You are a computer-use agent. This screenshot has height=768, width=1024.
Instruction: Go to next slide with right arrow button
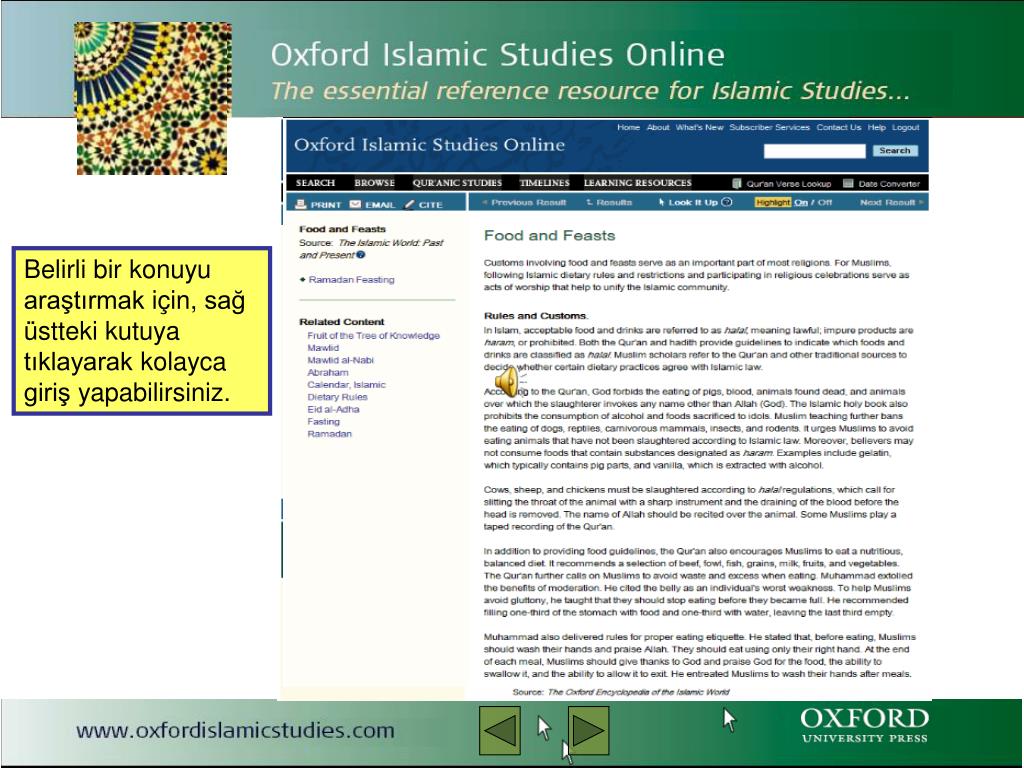point(589,729)
